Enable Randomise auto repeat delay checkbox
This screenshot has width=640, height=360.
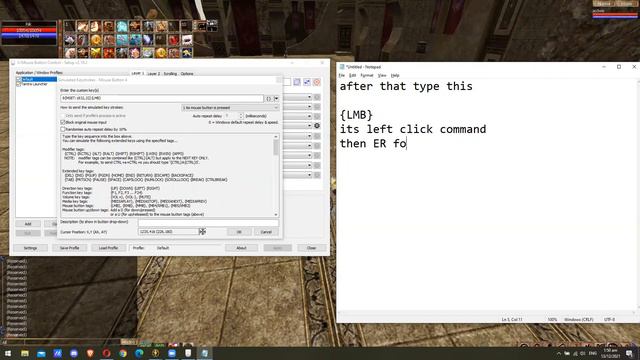63,129
